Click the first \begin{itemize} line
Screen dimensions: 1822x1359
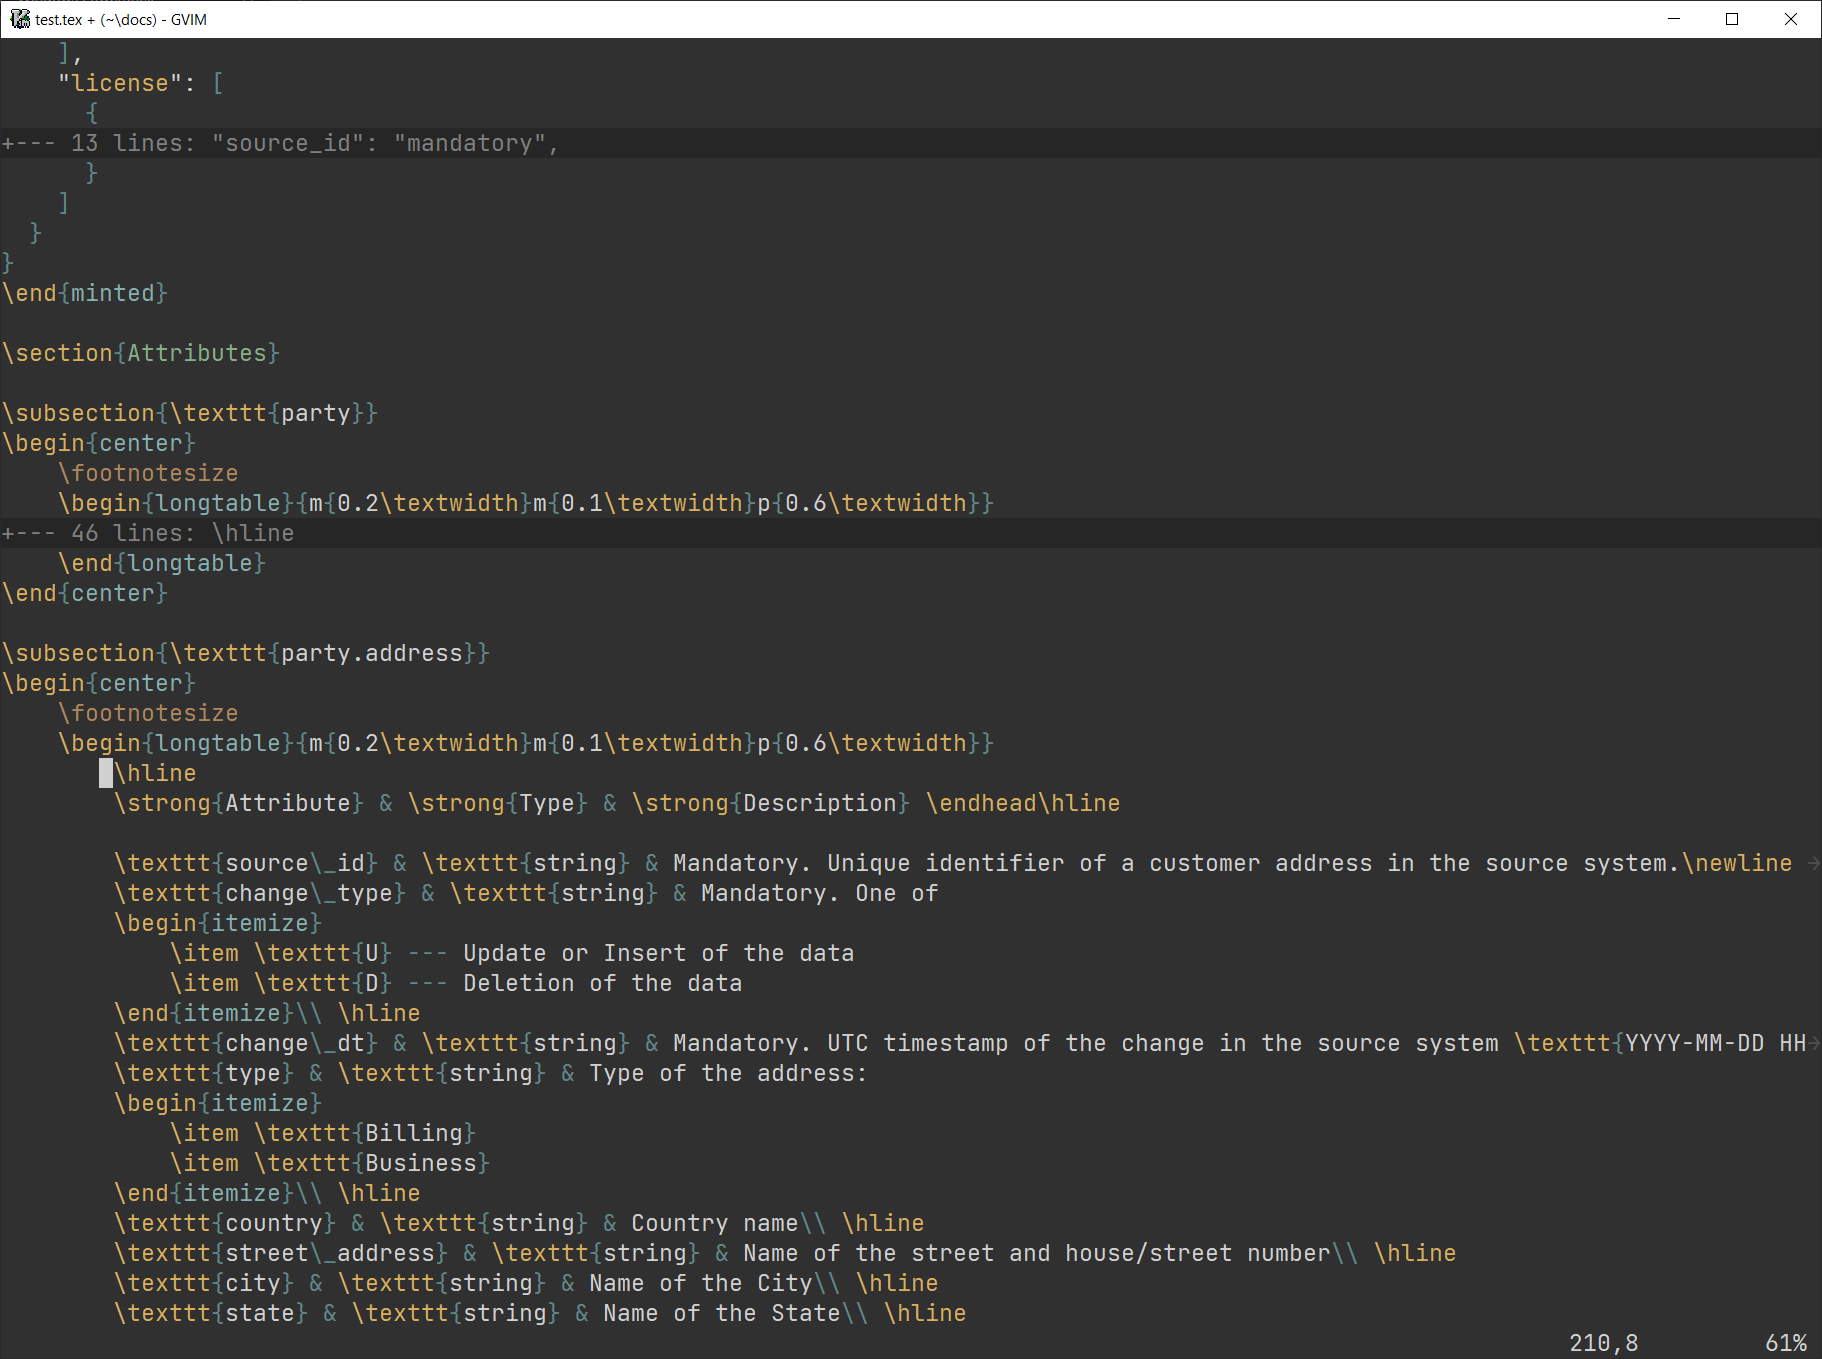(218, 923)
